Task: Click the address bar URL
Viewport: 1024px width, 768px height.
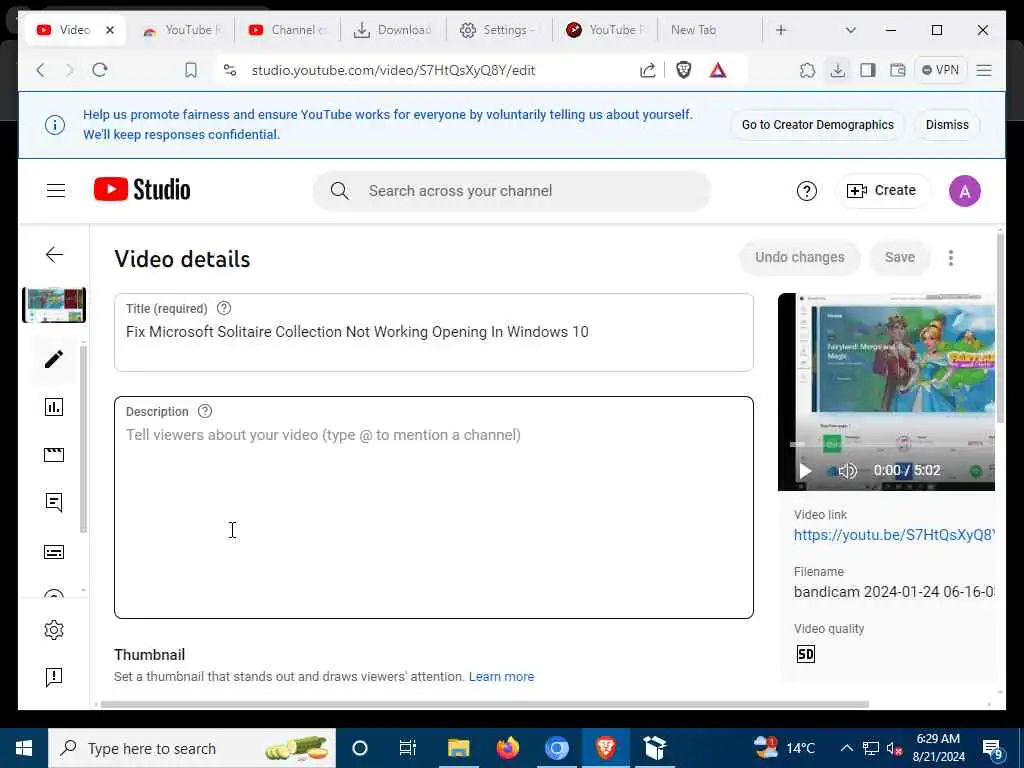Action: (x=393, y=71)
